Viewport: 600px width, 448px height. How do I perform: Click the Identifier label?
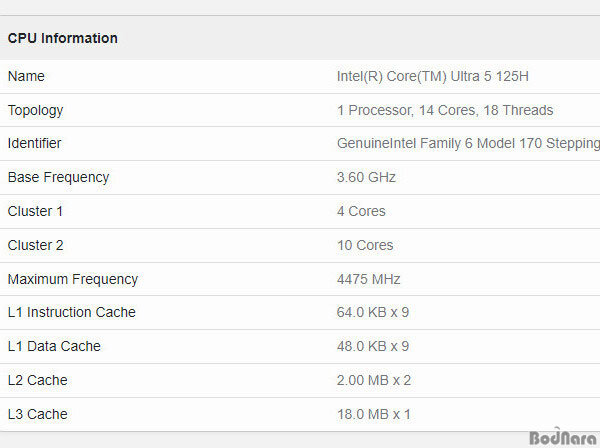pos(34,143)
